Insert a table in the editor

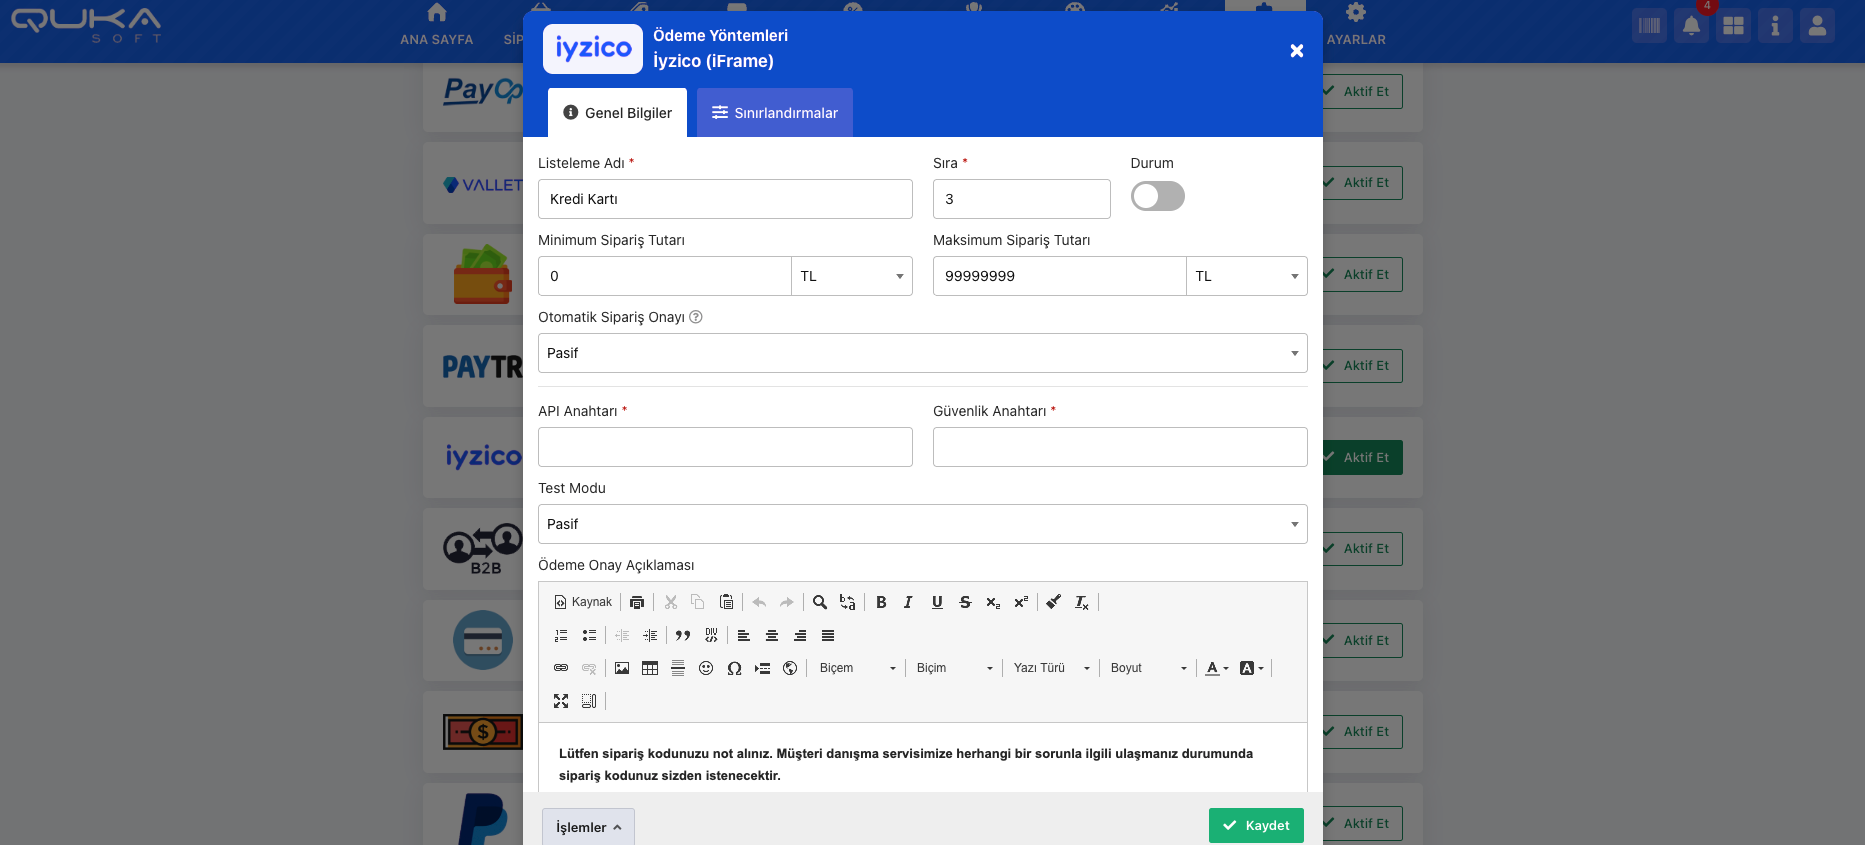(650, 668)
